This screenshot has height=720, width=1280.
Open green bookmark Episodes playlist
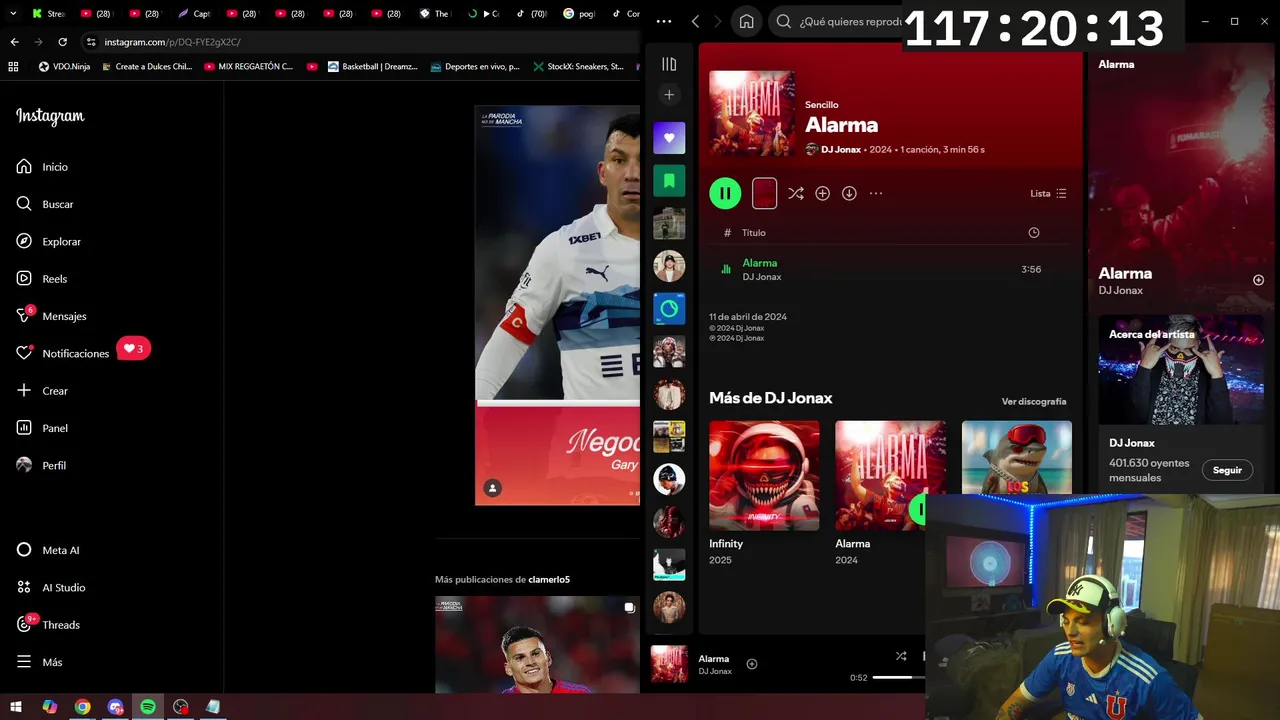[x=669, y=181]
